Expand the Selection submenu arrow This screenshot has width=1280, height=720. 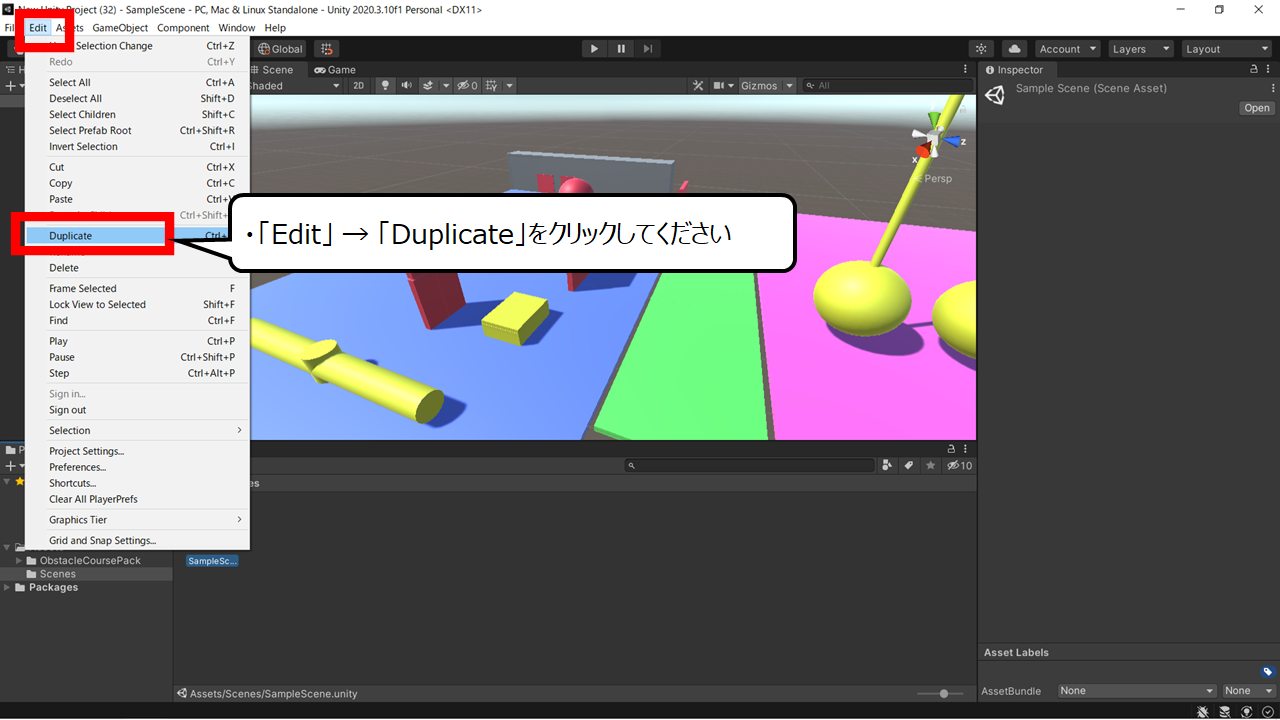239,431
